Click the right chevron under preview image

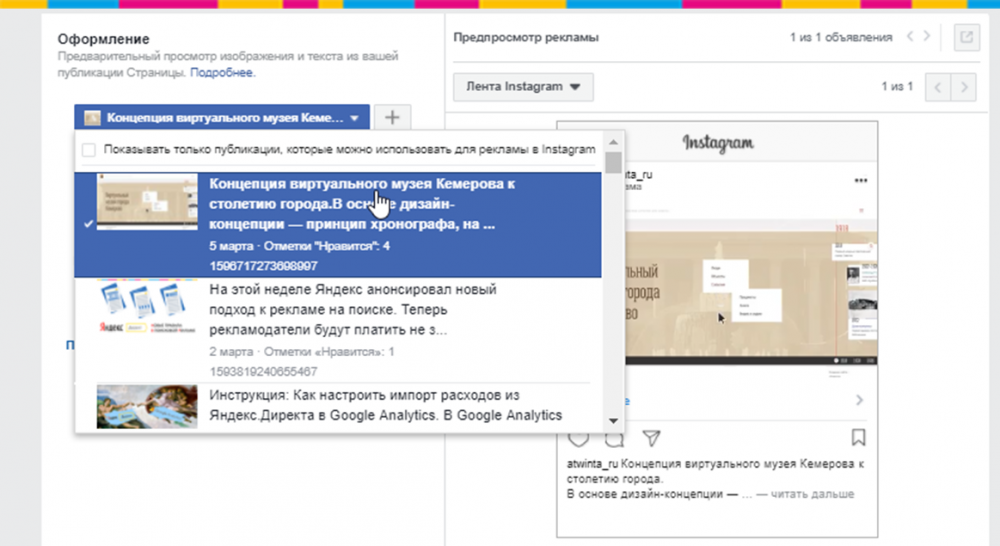click(859, 400)
